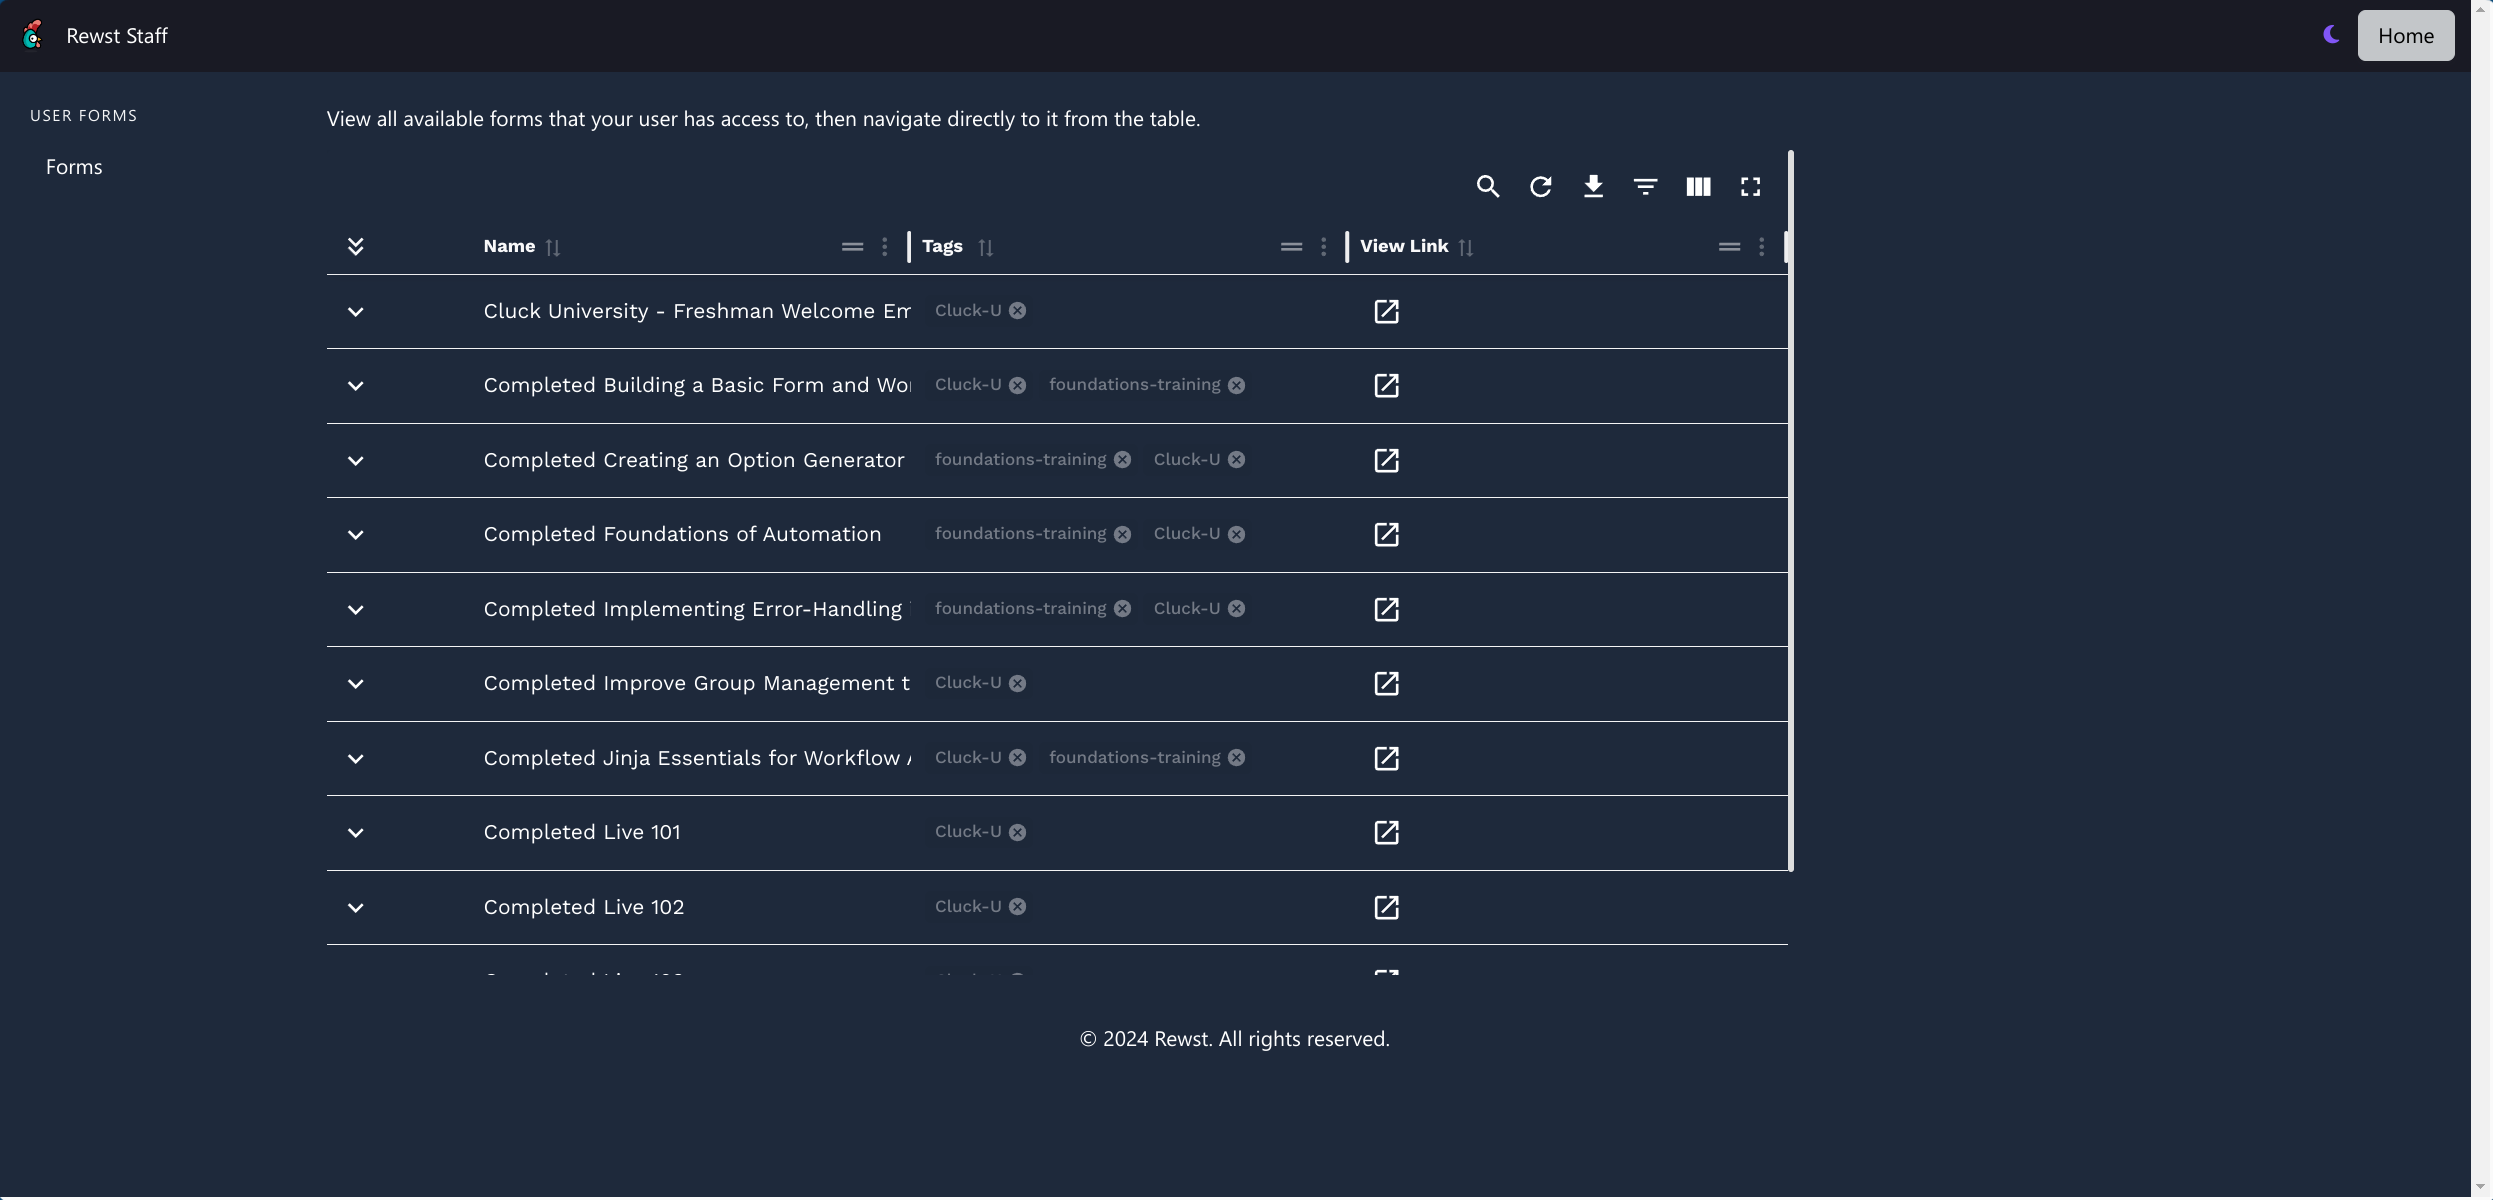This screenshot has height=1200, width=2493.
Task: Click the Home button
Action: (2405, 36)
